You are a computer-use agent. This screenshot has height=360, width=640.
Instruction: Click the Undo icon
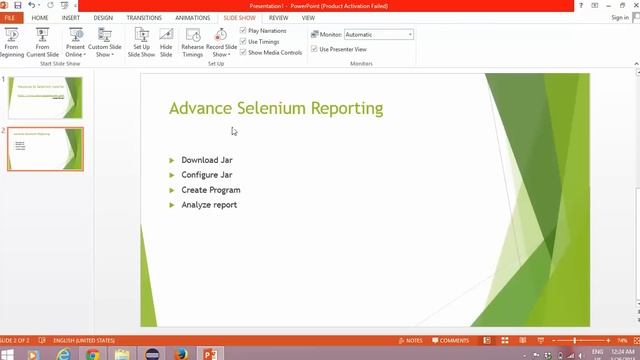pos(31,5)
